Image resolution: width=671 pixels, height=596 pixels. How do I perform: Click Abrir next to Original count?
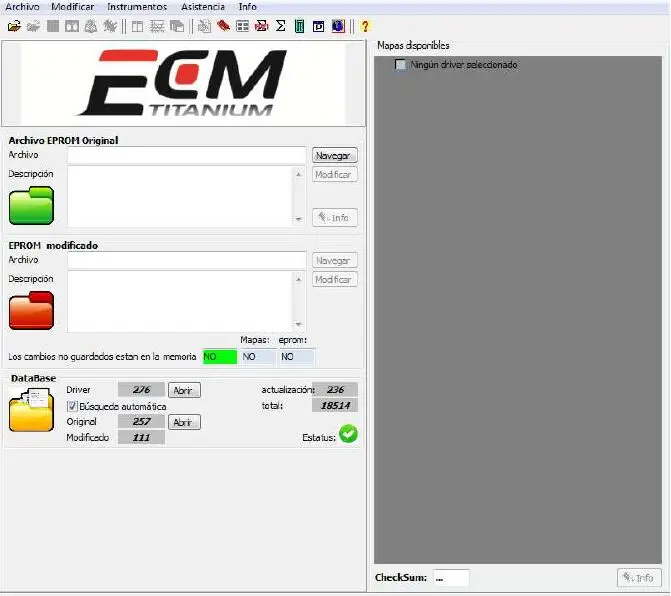pos(184,422)
